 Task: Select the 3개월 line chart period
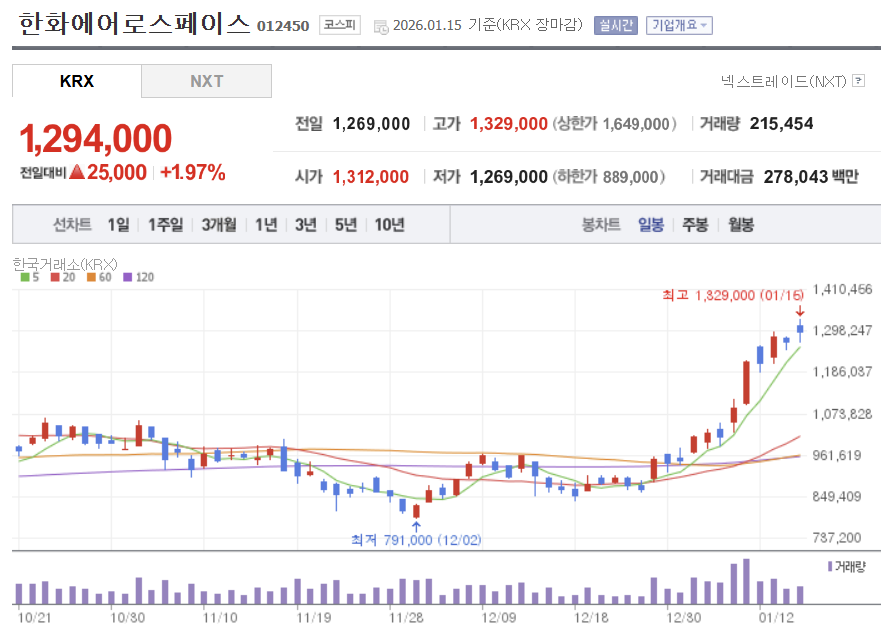219,225
